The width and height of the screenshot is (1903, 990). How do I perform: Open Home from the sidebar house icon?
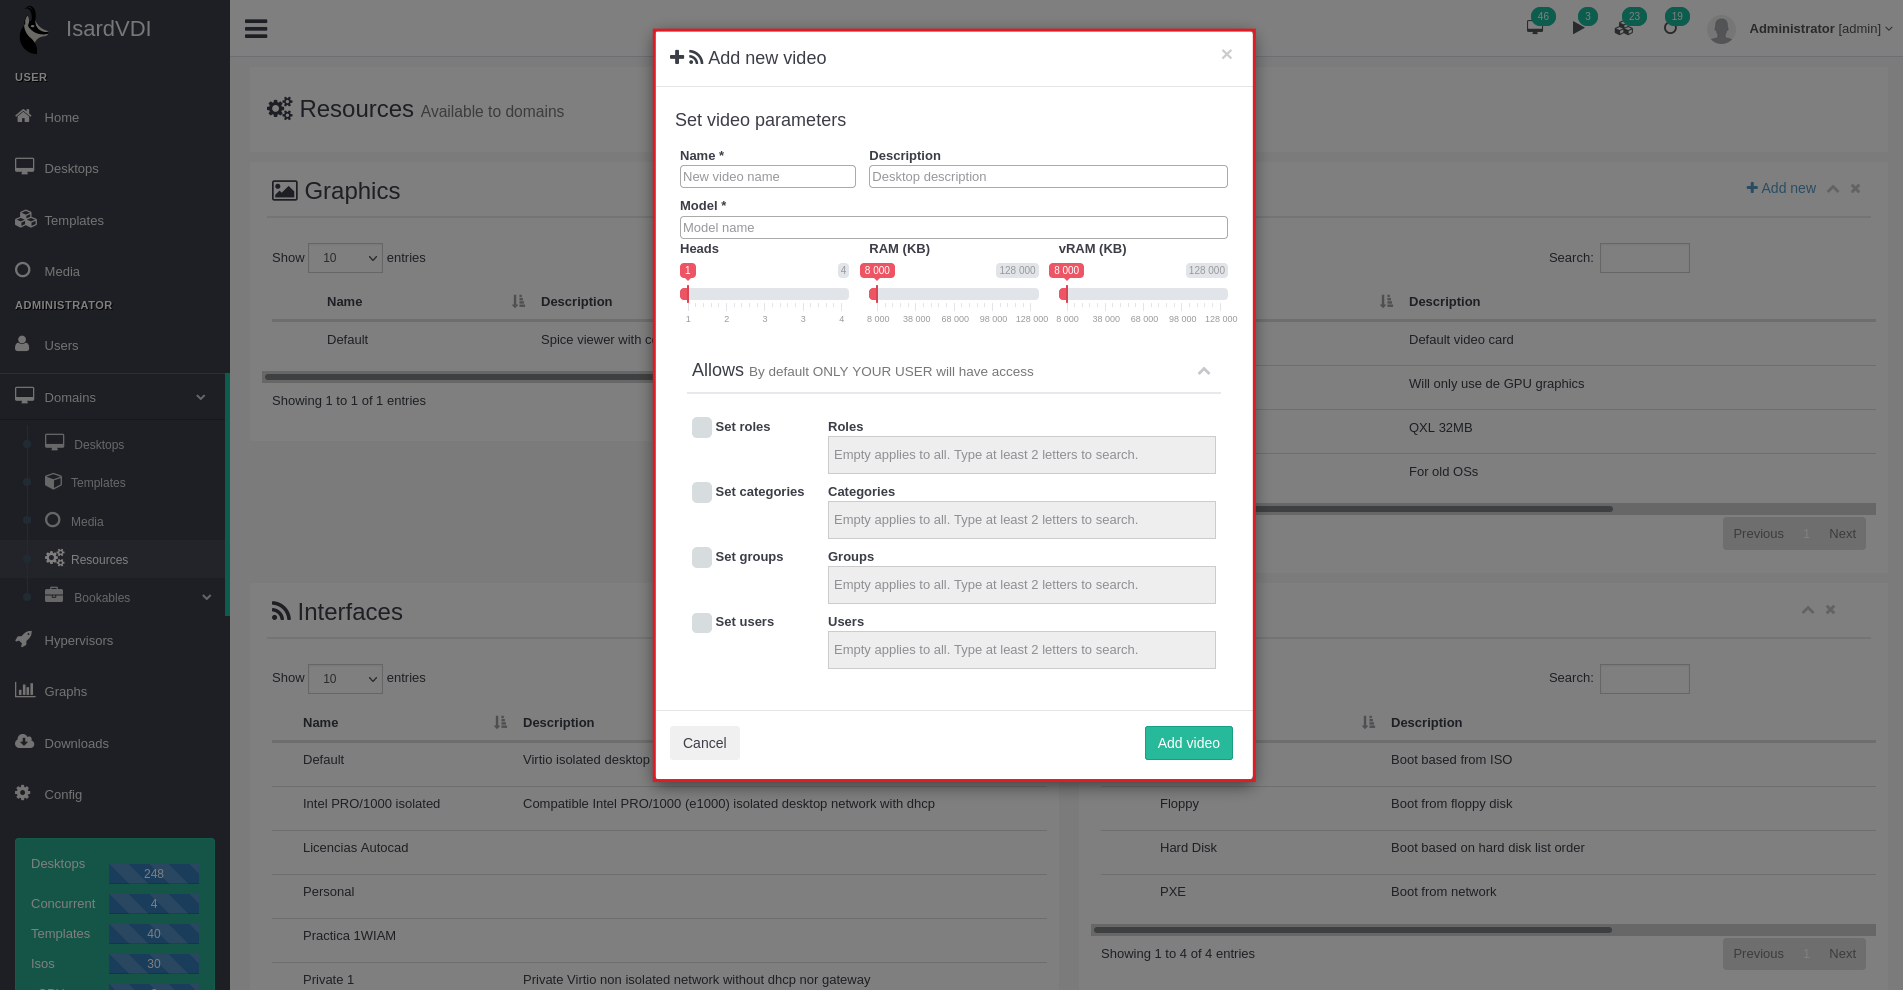[24, 116]
